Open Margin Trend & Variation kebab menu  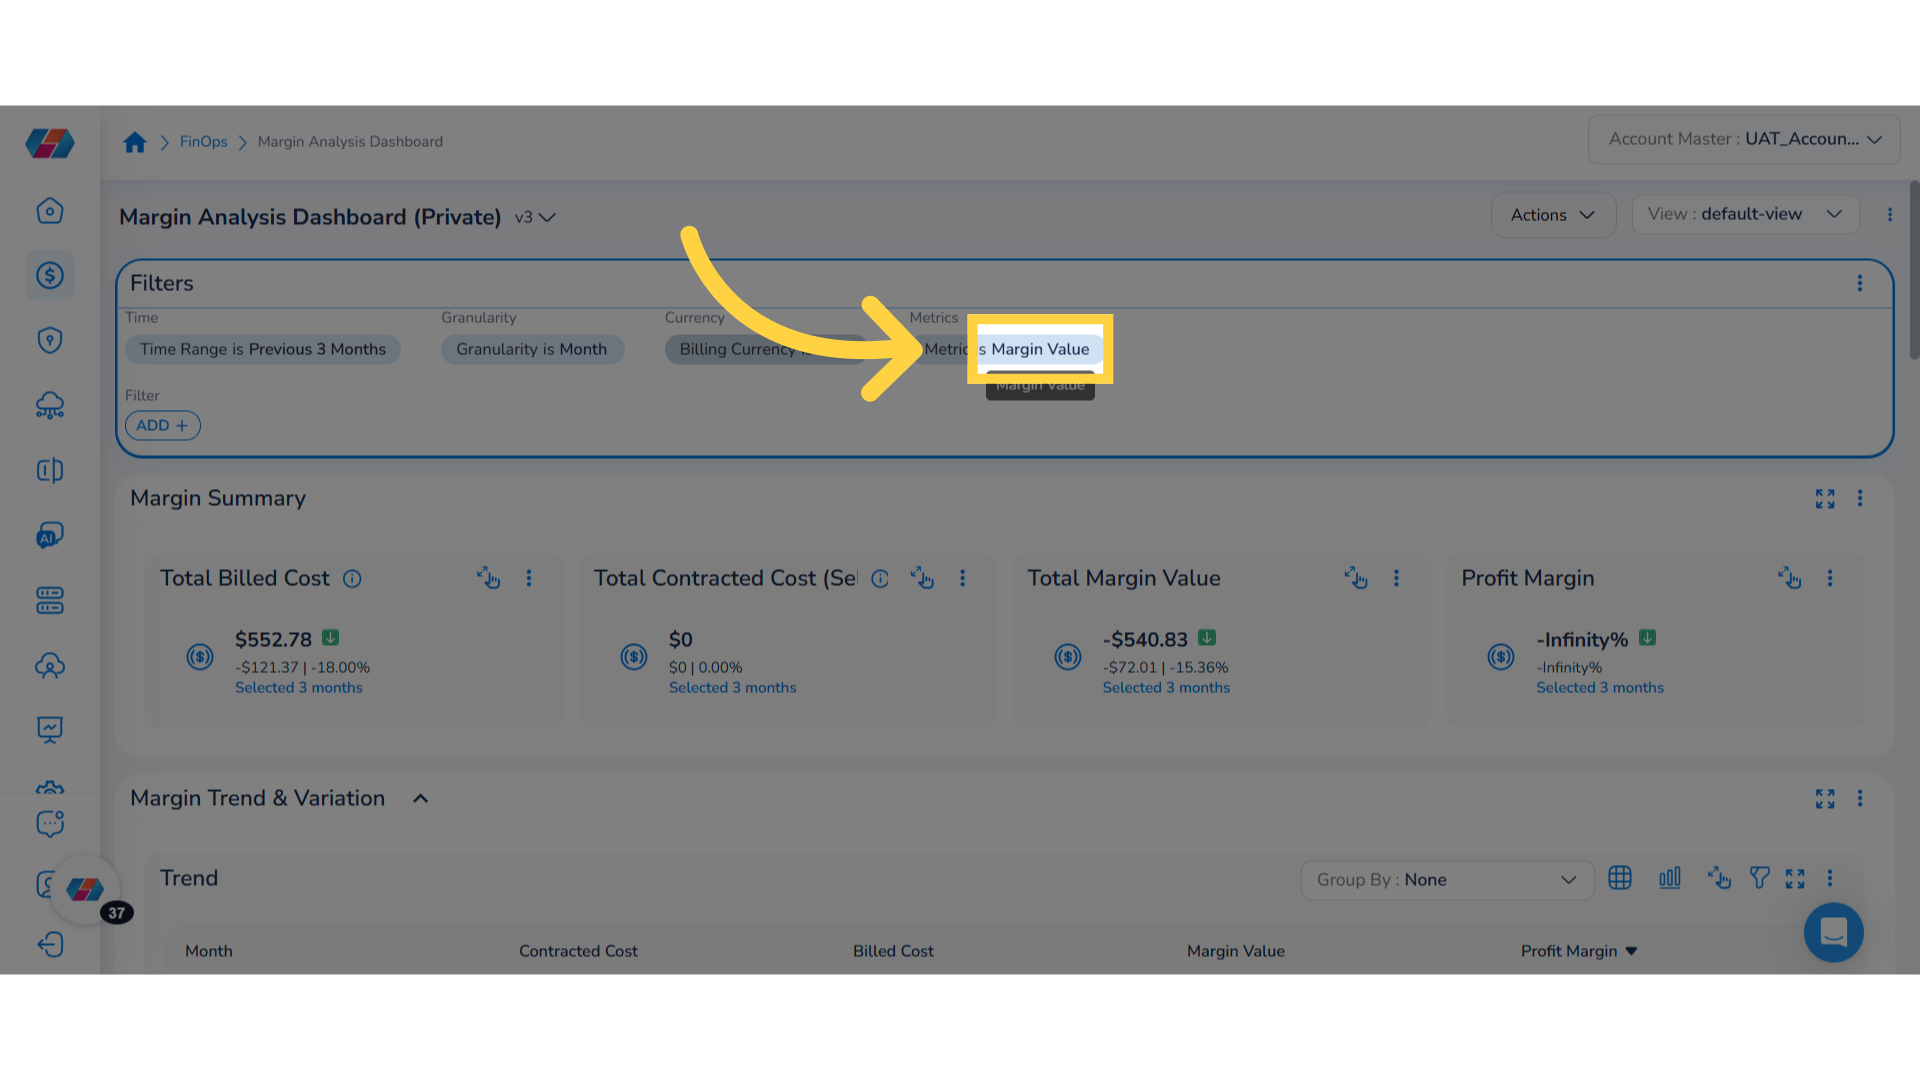[1860, 799]
